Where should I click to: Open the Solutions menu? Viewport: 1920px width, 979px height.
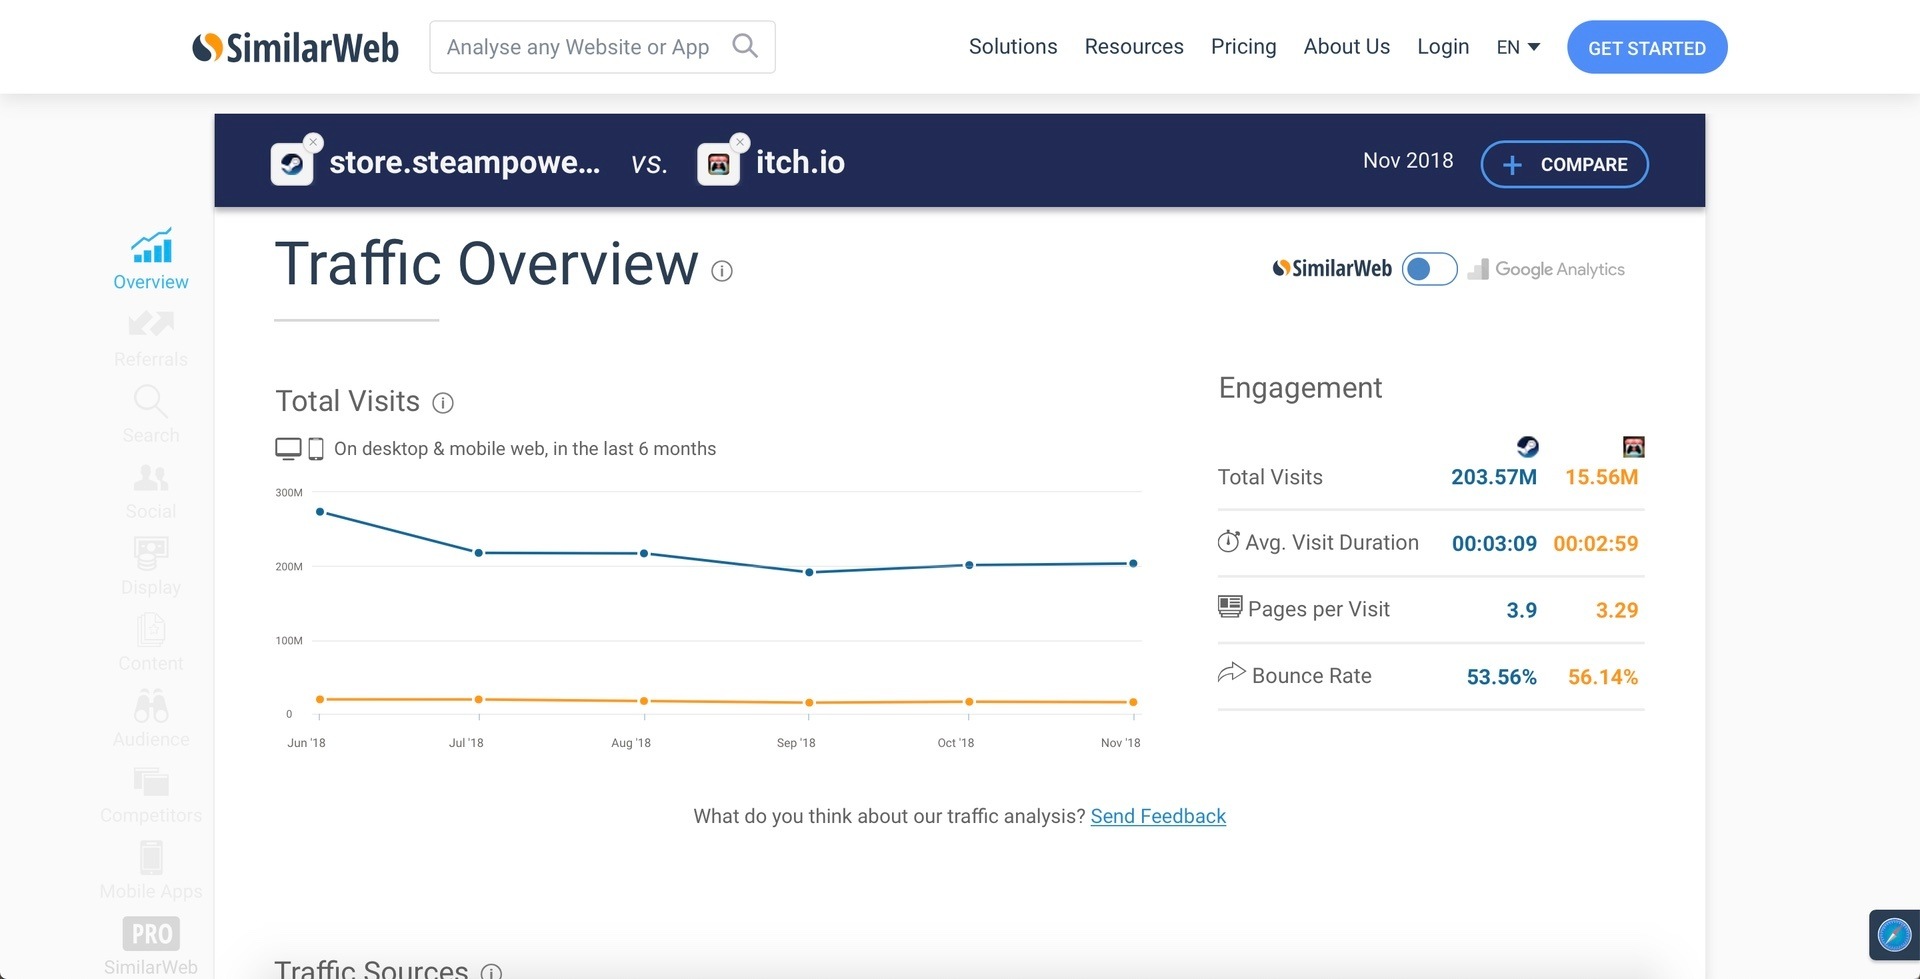1013,47
